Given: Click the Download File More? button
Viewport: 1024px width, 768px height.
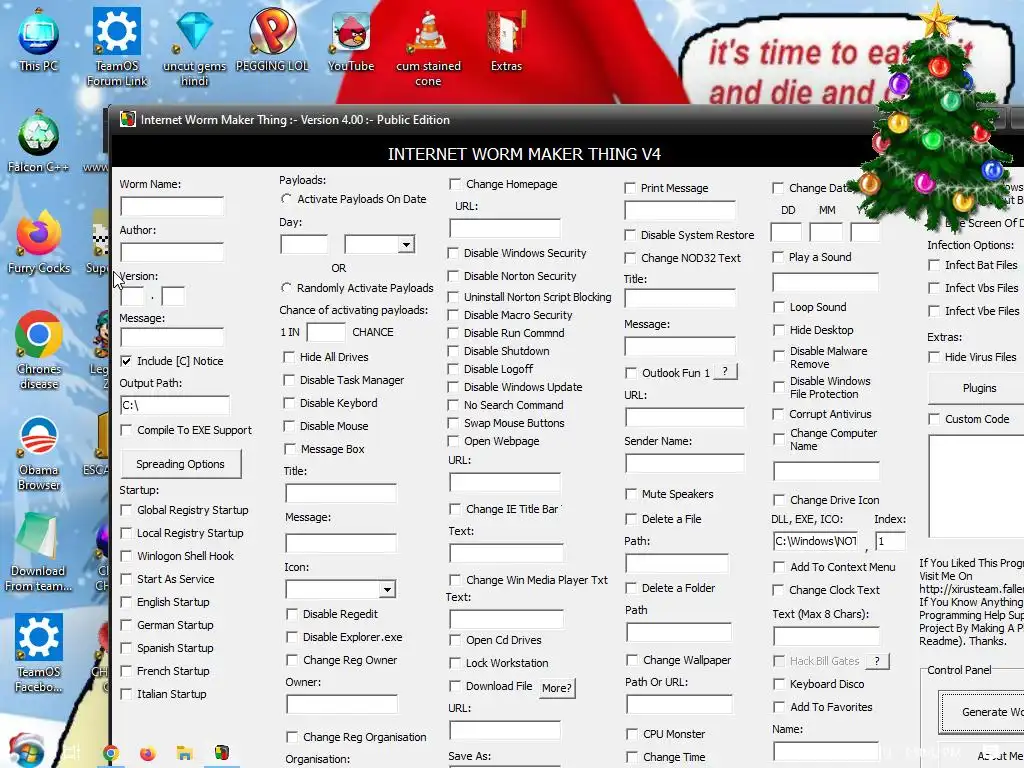Looking at the screenshot, I should click(x=557, y=688).
